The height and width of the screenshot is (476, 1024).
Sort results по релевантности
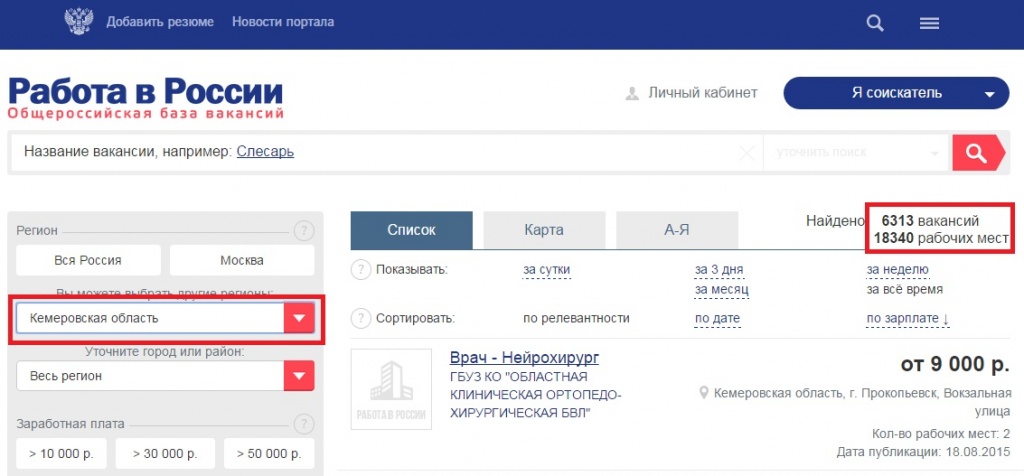[576, 319]
